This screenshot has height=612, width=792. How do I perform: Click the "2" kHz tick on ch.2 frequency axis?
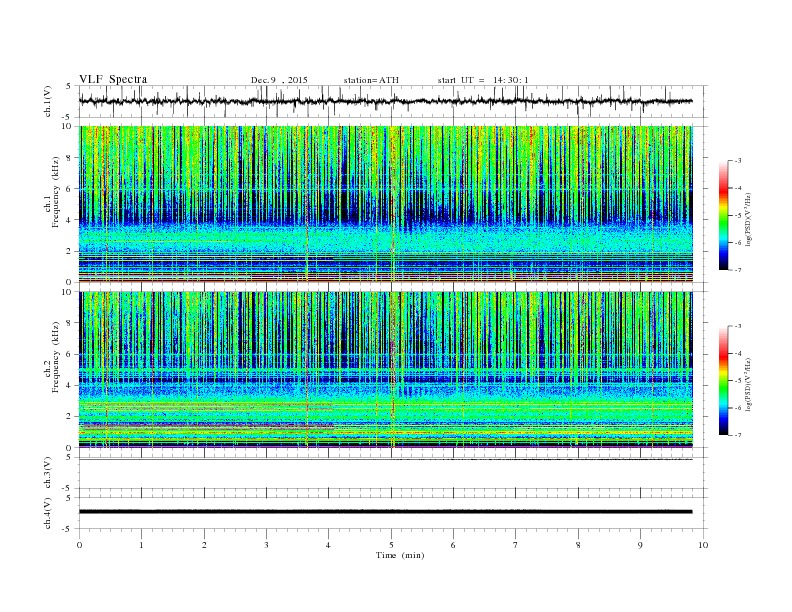tap(69, 417)
